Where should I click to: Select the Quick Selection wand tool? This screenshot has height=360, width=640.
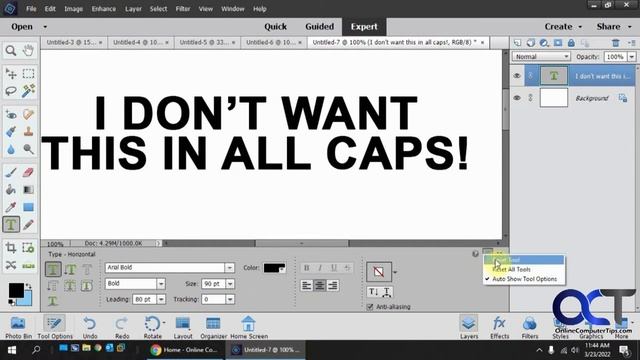tap(28, 91)
